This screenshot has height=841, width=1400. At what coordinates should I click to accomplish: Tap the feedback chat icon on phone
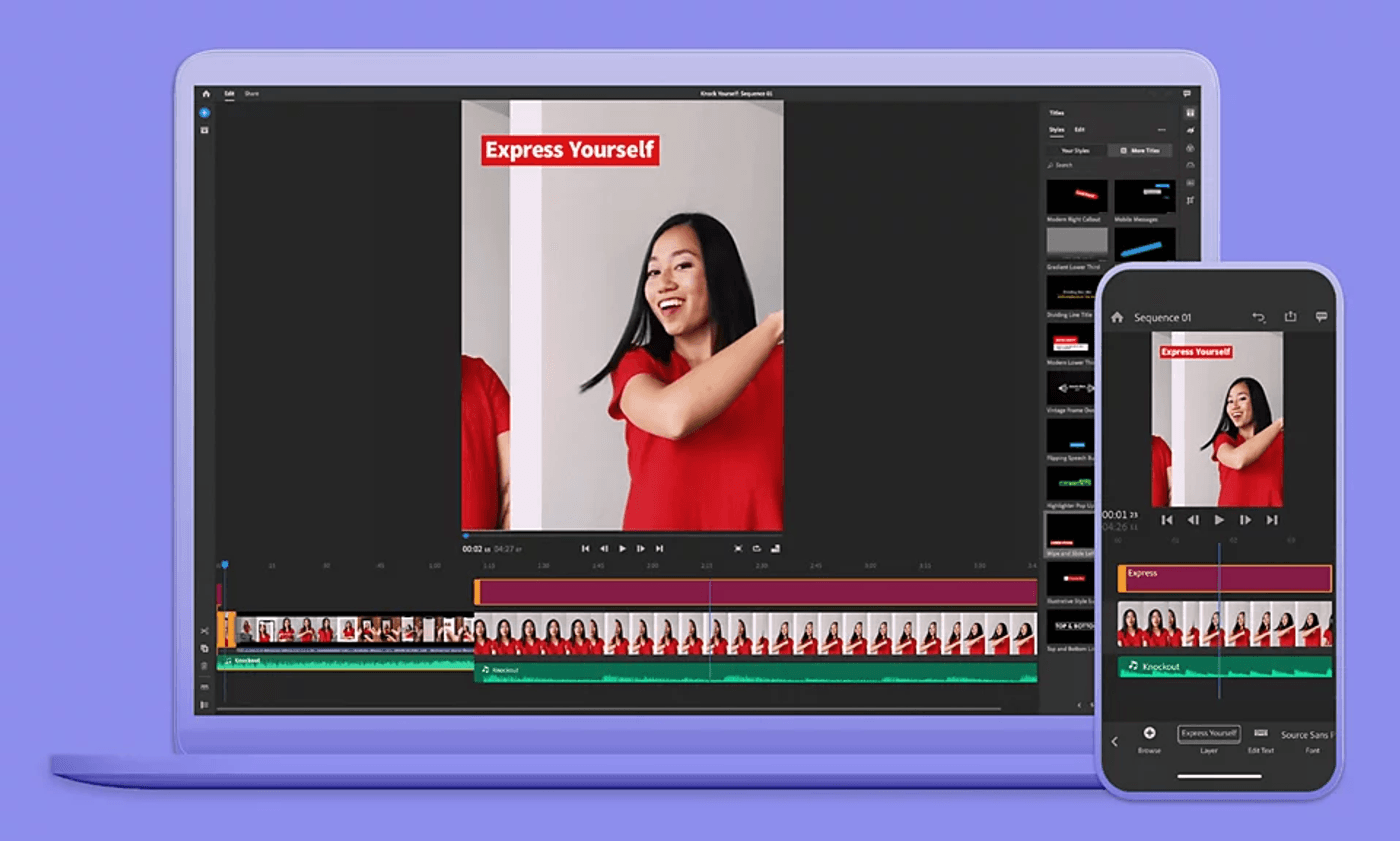tap(1321, 317)
